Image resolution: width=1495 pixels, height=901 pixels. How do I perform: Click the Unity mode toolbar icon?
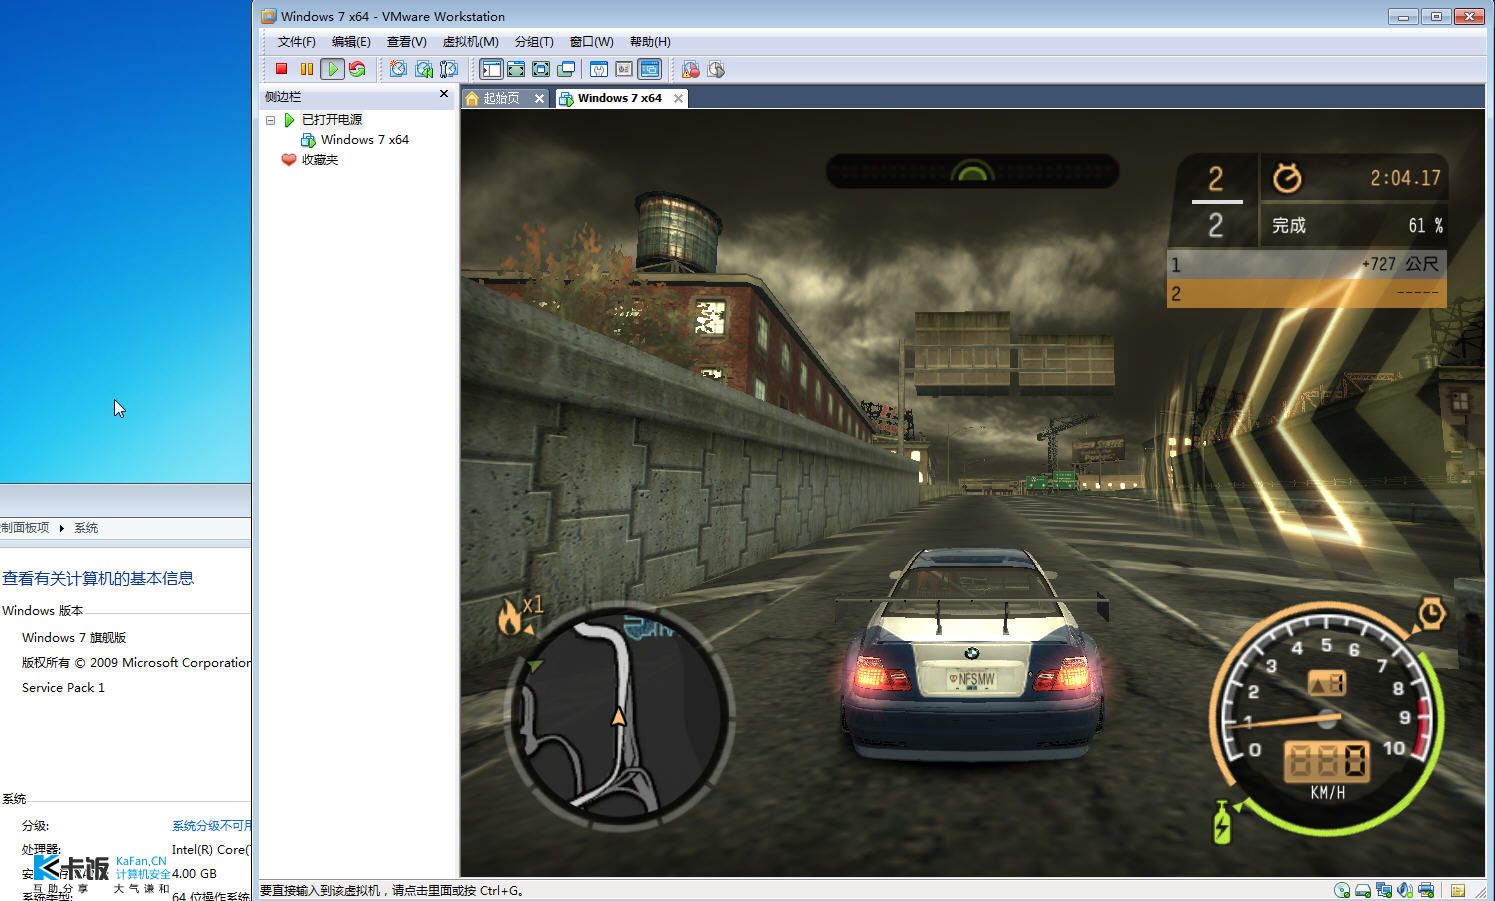coord(566,69)
